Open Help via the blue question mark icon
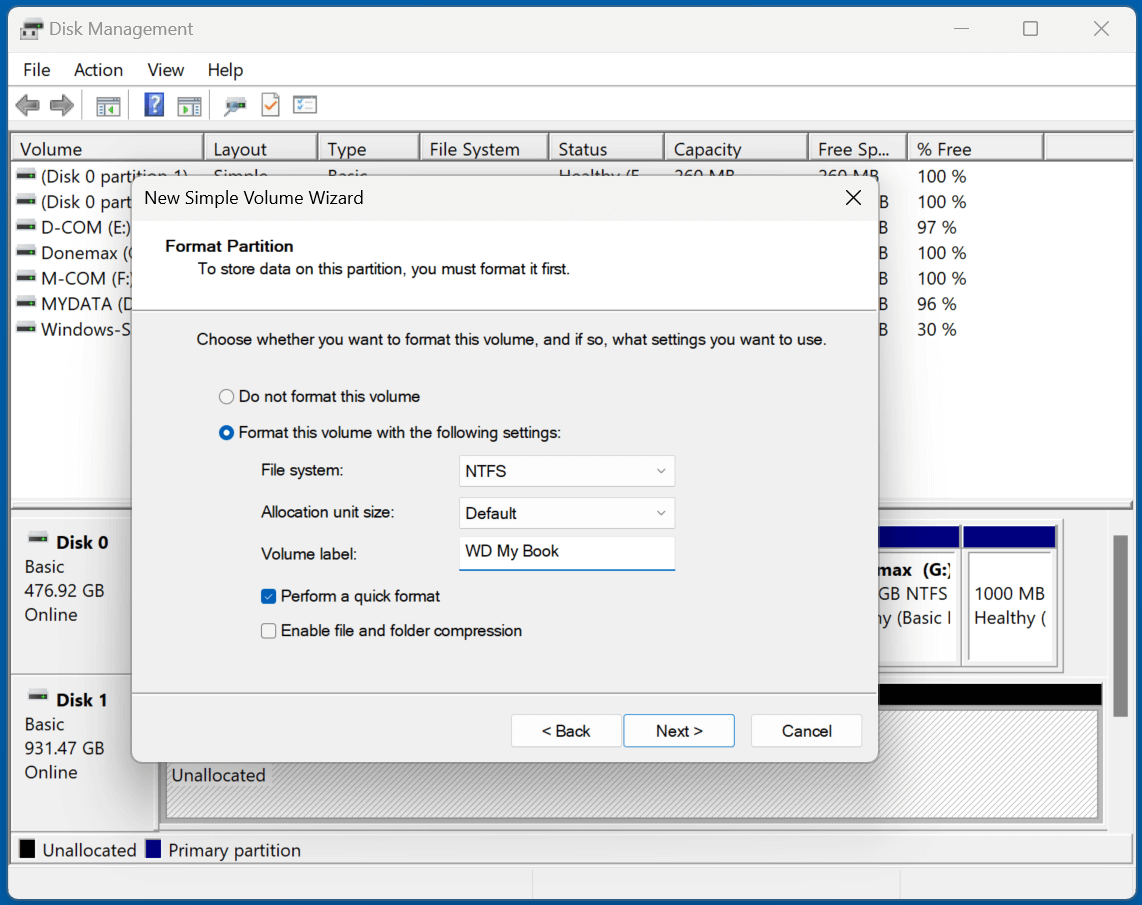The width and height of the screenshot is (1142, 905). point(153,104)
